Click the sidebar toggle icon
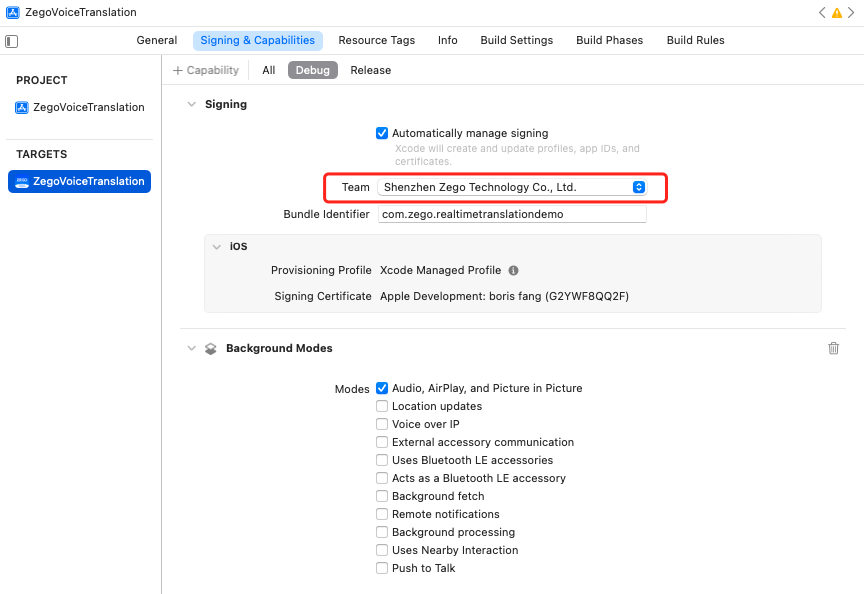 click(x=12, y=41)
